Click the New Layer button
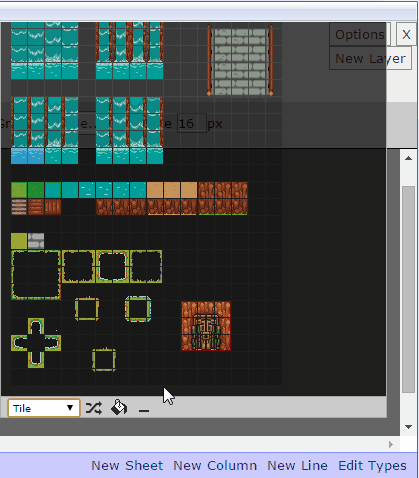This screenshot has width=419, height=478. pyautogui.click(x=370, y=58)
